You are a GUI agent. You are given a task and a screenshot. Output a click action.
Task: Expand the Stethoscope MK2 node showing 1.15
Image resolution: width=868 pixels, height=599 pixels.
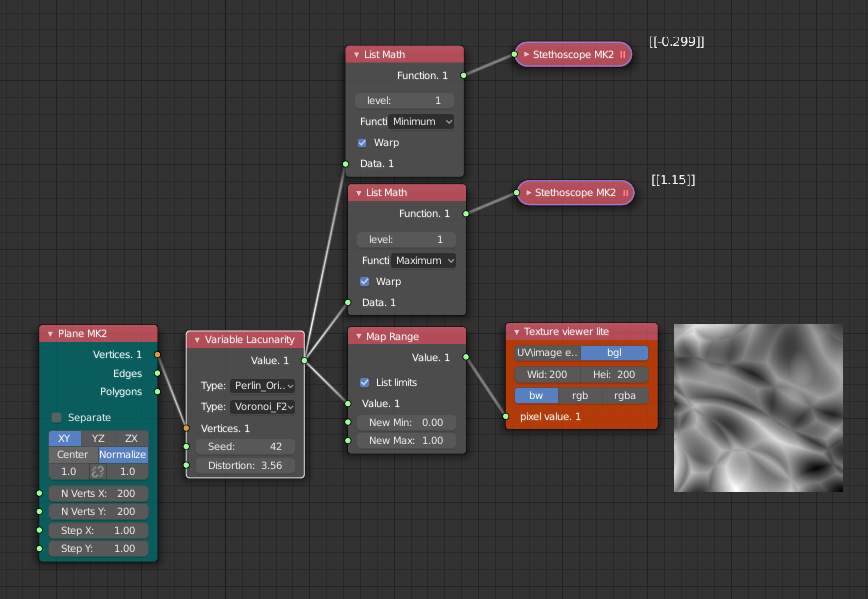tap(529, 193)
